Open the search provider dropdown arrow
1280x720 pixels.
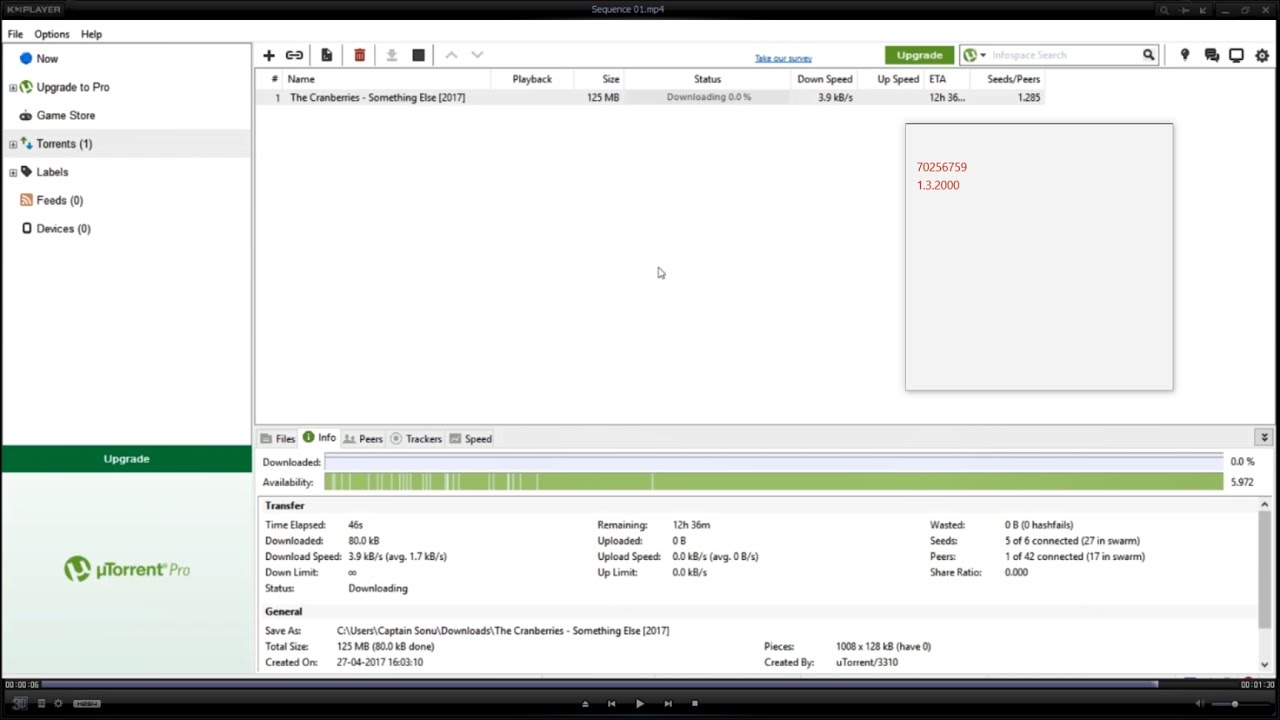point(983,55)
